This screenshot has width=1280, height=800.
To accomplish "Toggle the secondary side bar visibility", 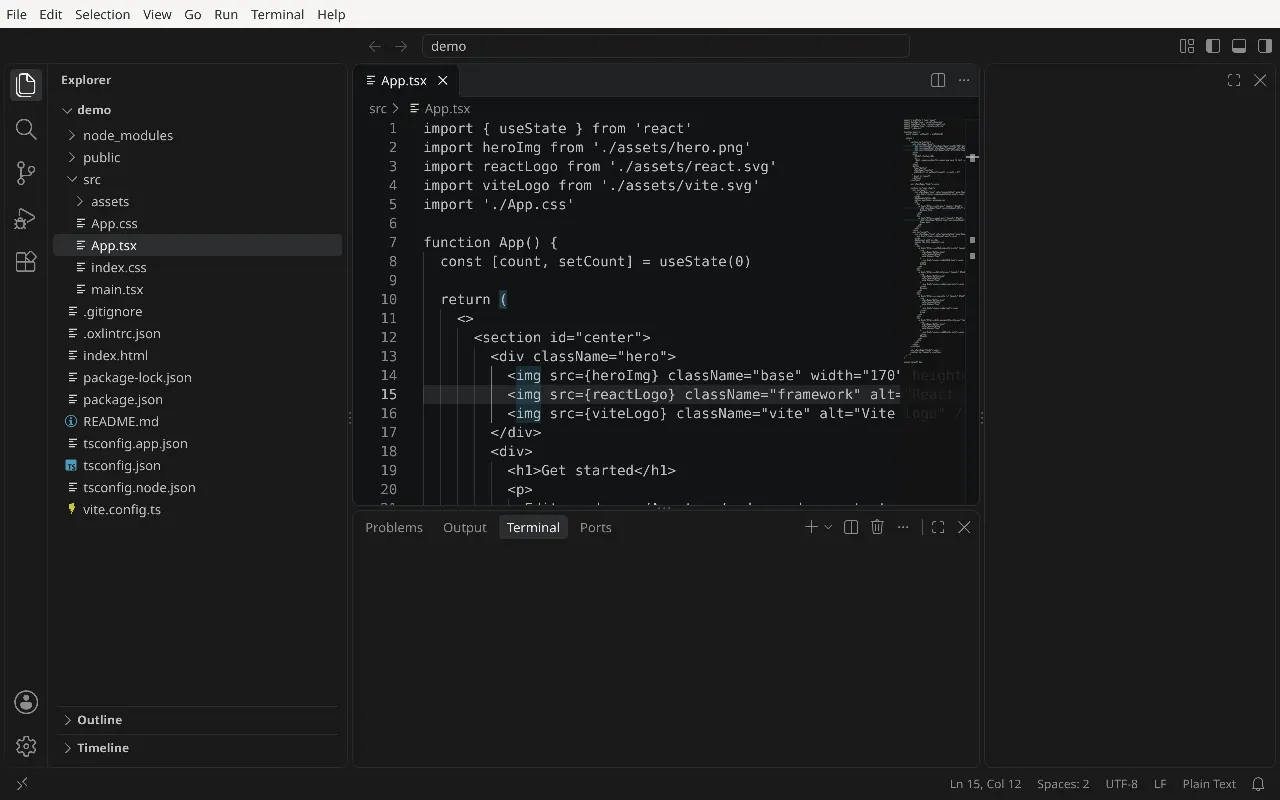I will [x=1265, y=46].
